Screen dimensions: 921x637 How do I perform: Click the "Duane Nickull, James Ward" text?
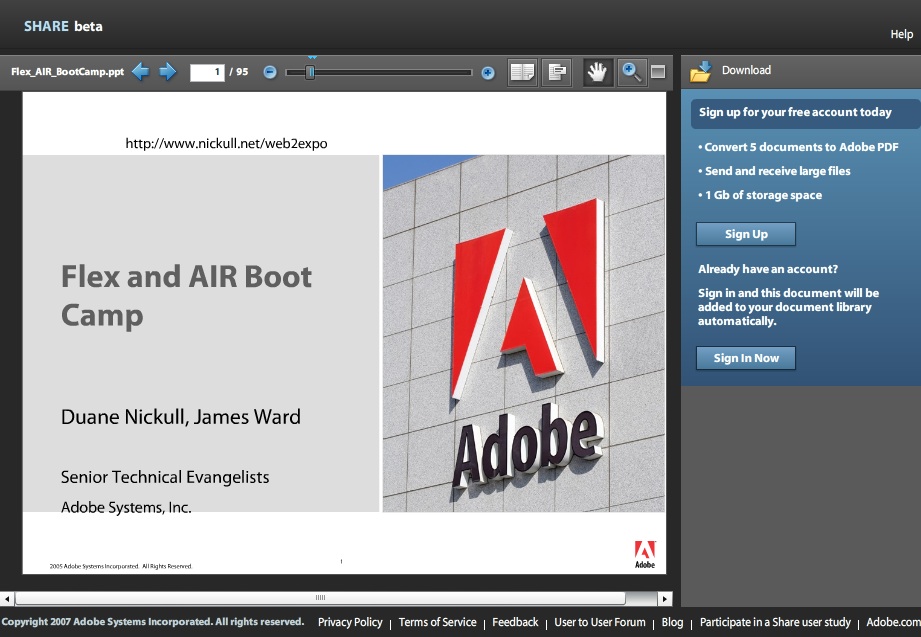(x=181, y=417)
